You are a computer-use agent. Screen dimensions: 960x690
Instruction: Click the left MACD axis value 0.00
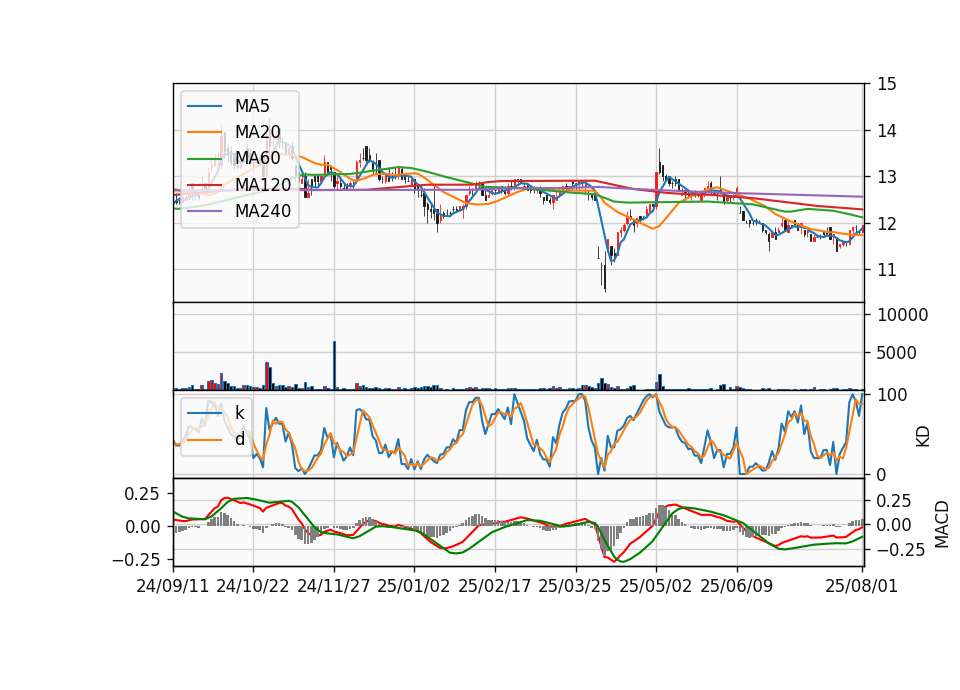click(x=143, y=527)
